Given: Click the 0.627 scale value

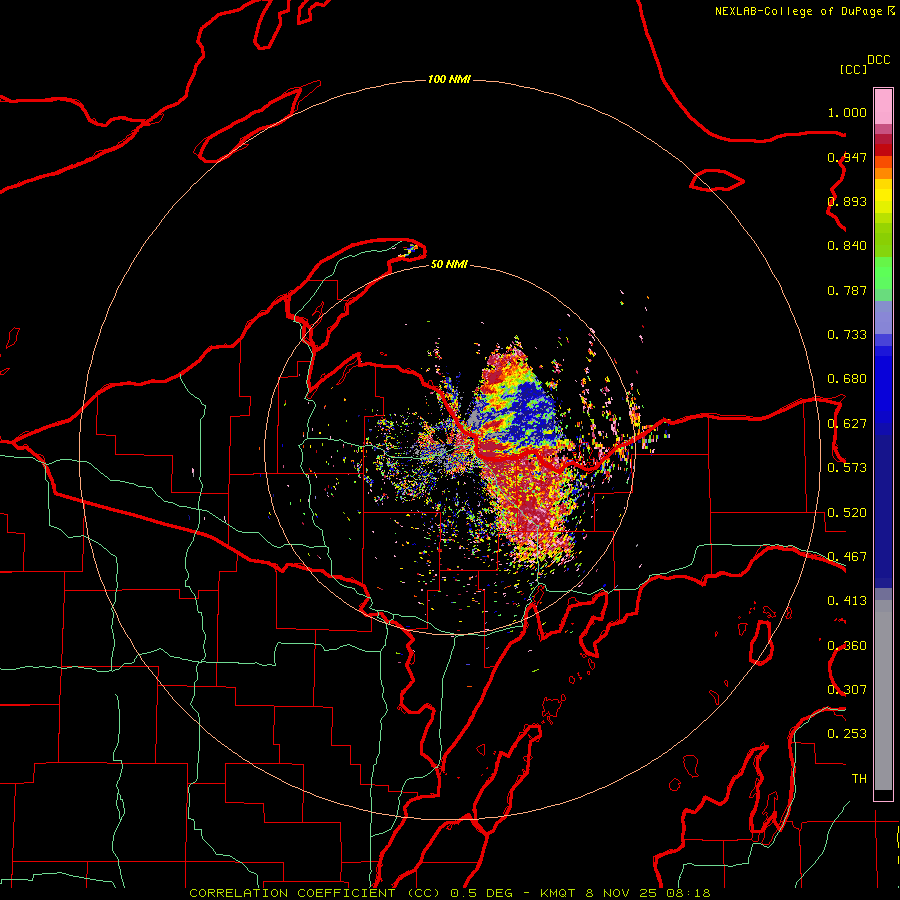Looking at the screenshot, I should pyautogui.click(x=847, y=424).
